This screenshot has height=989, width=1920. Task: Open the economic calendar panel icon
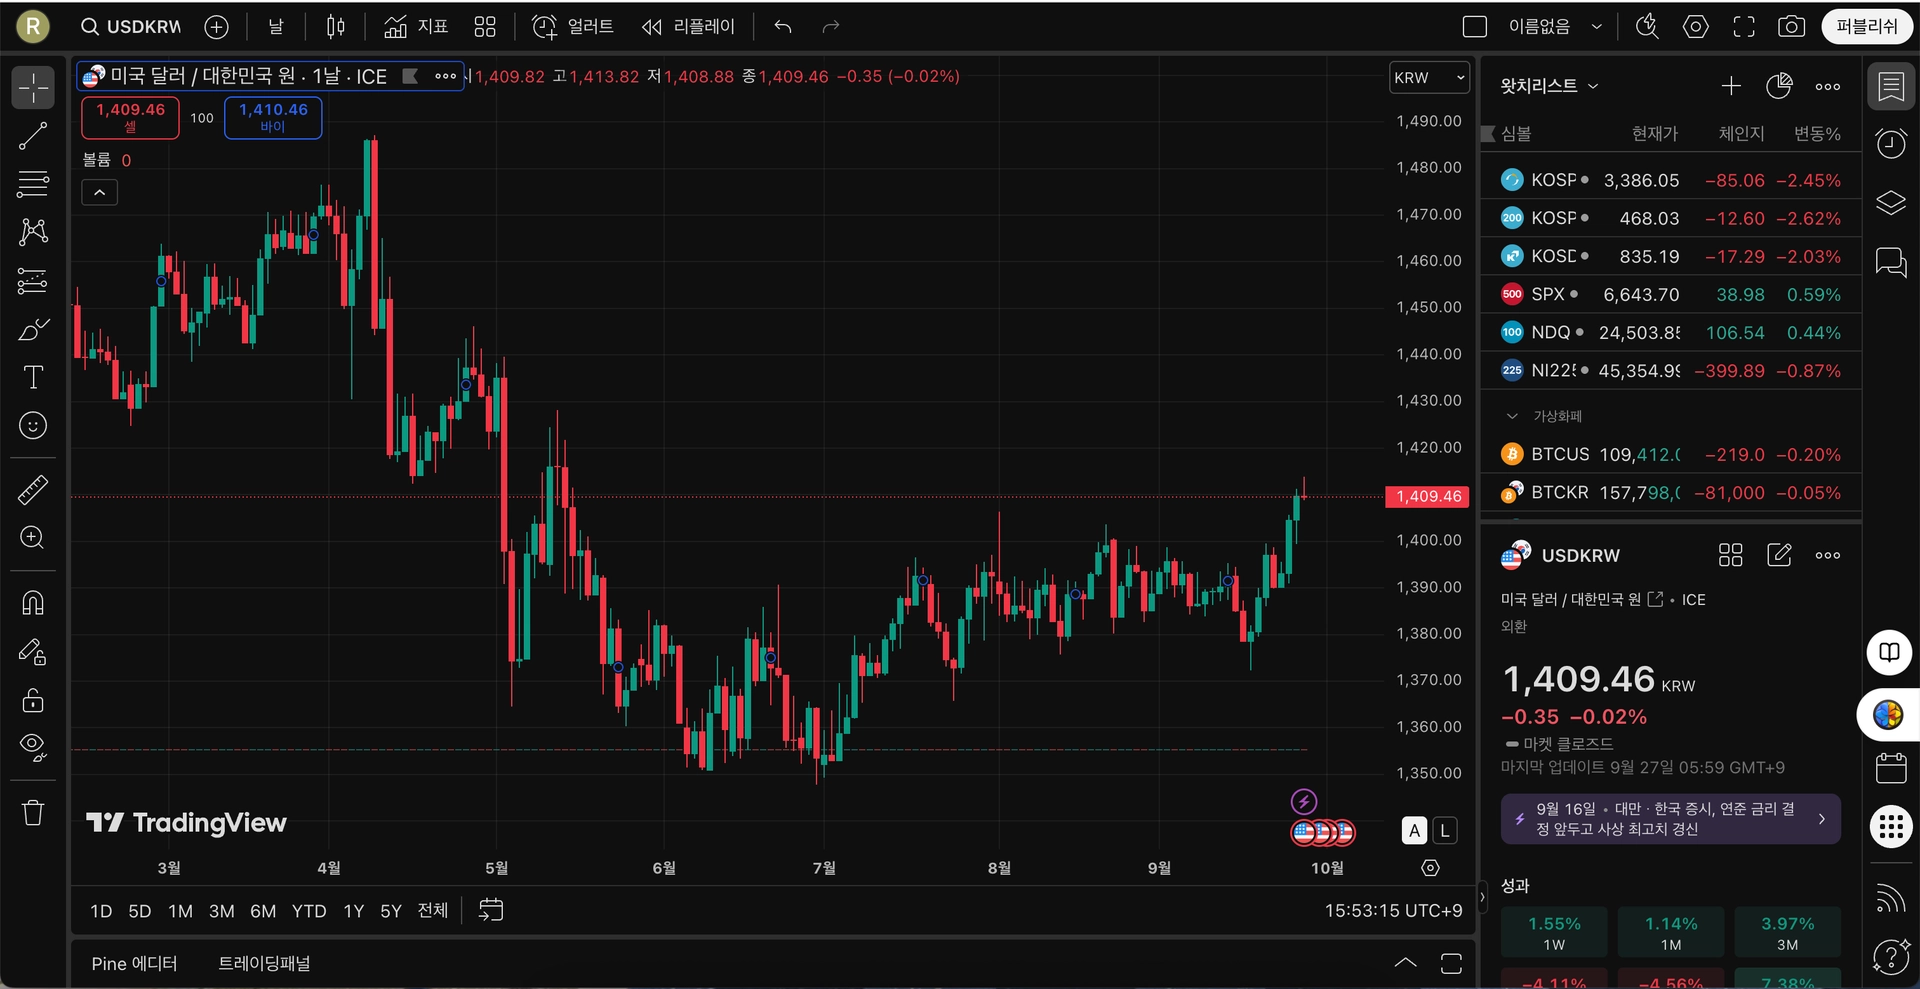[x=1890, y=768]
